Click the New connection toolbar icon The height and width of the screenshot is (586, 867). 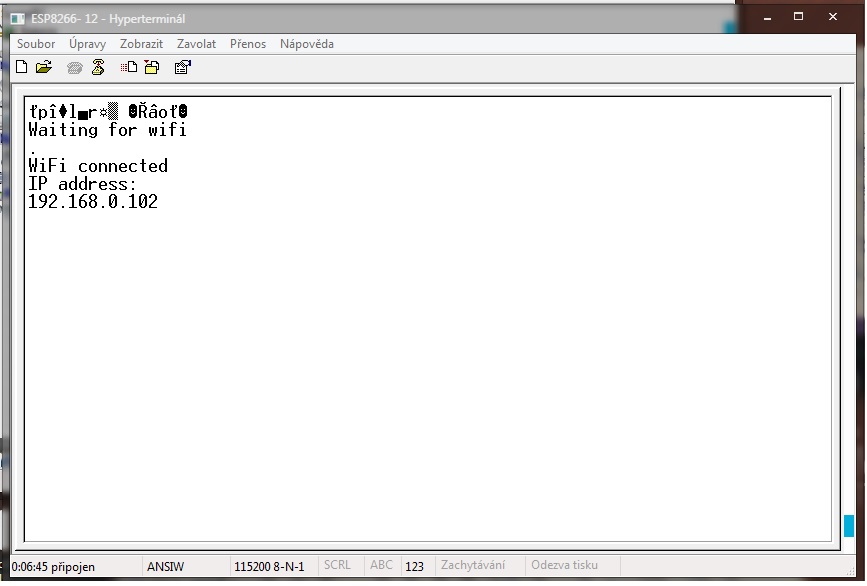tap(22, 68)
